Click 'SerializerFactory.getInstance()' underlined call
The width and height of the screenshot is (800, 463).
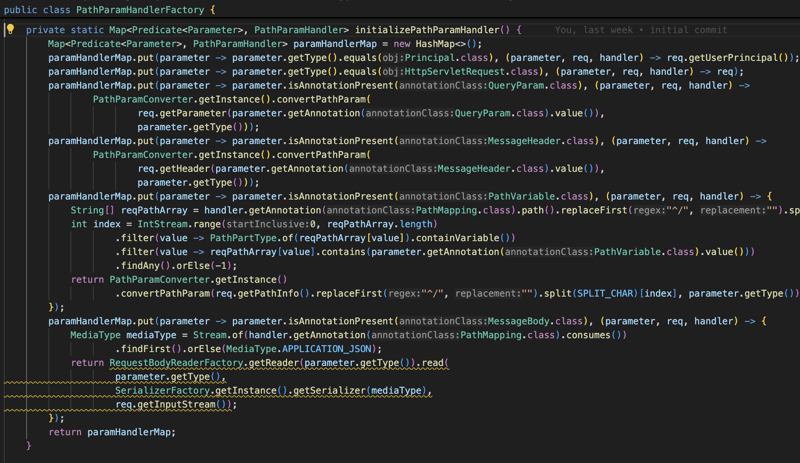pos(201,391)
